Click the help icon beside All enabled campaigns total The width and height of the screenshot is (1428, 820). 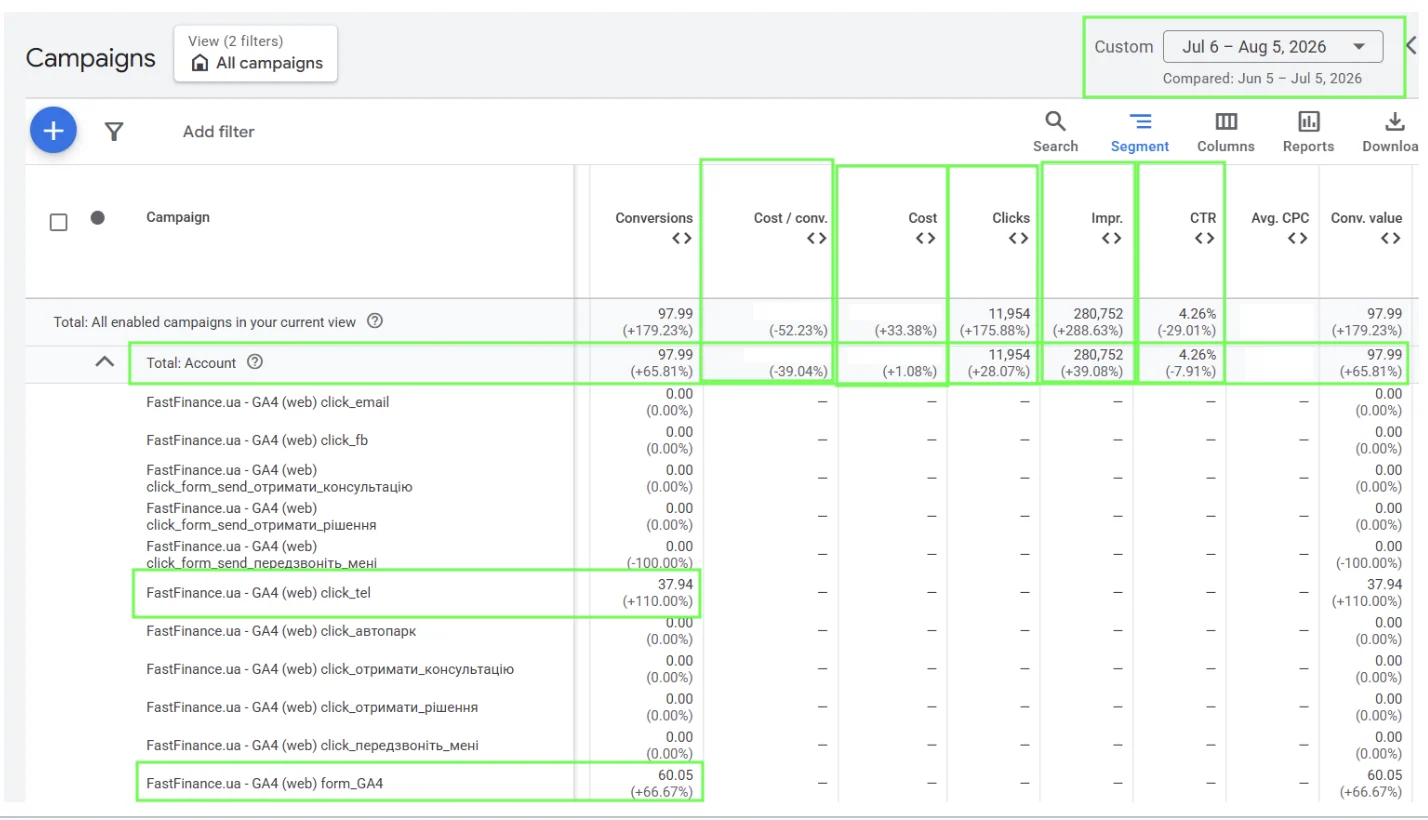(x=375, y=321)
